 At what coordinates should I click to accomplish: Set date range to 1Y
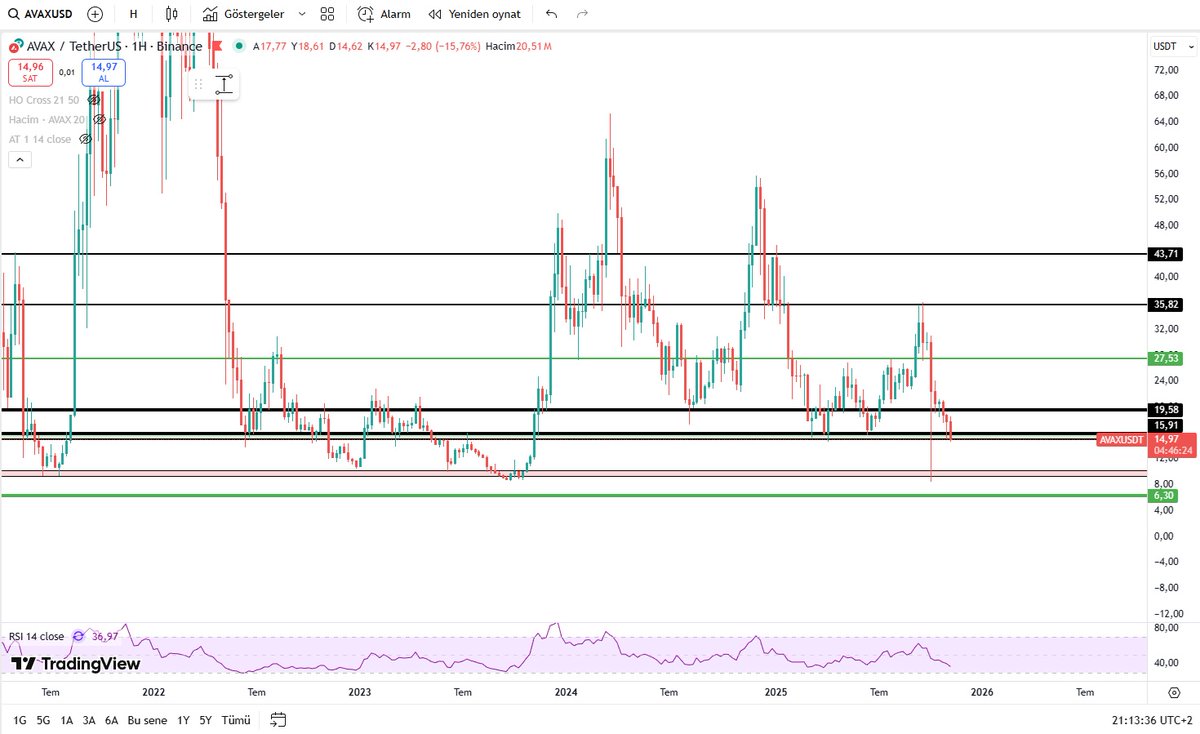point(183,719)
